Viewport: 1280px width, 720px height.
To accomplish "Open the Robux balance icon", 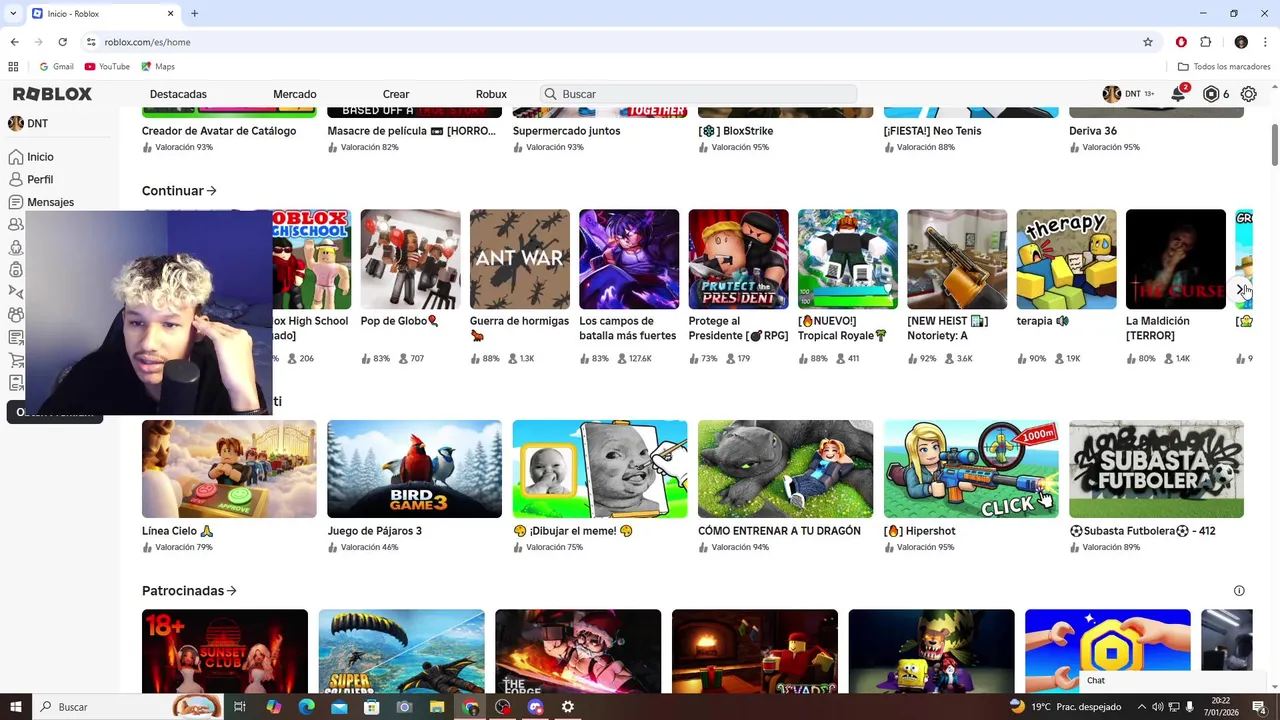I will click(1211, 94).
